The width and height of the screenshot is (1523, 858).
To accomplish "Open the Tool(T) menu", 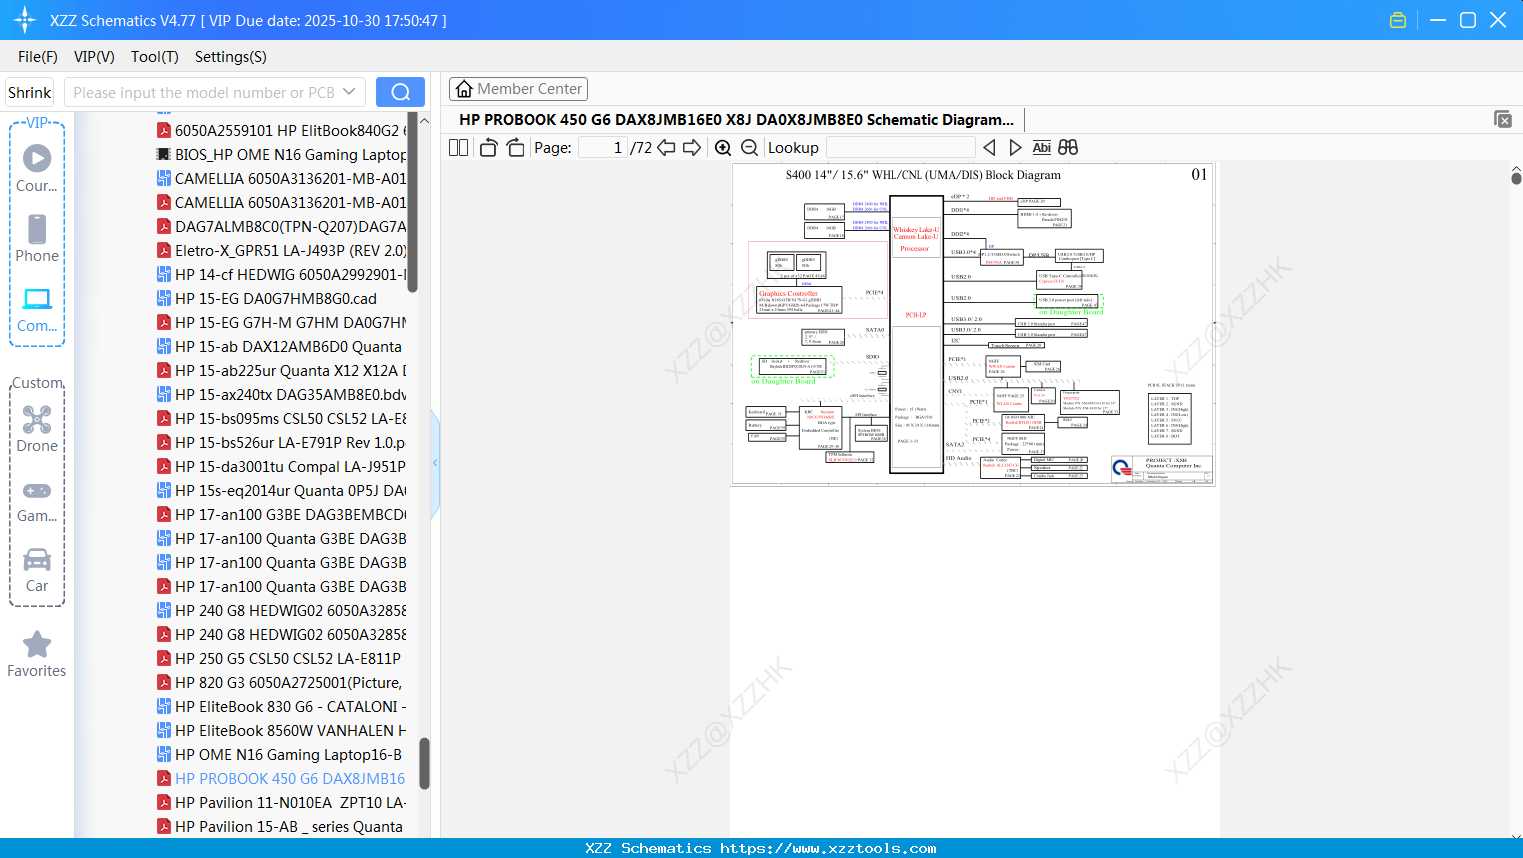I will [155, 57].
